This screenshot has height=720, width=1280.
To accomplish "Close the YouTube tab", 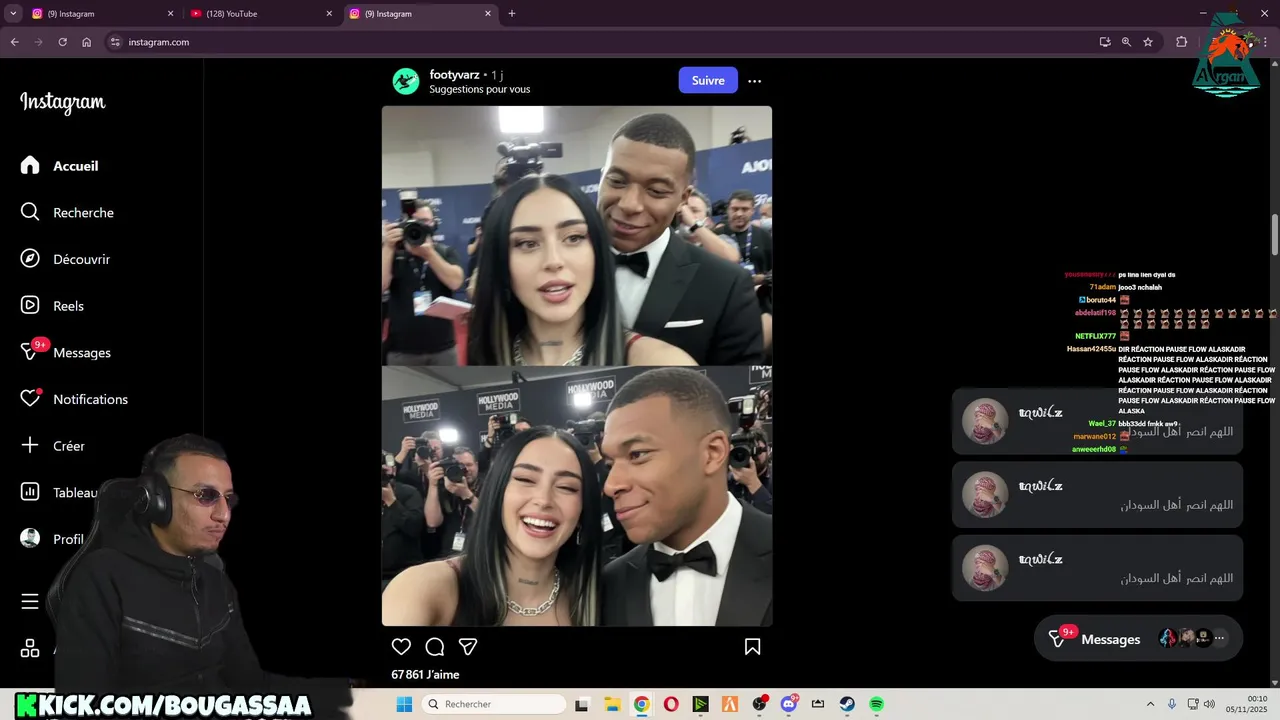I will (329, 14).
